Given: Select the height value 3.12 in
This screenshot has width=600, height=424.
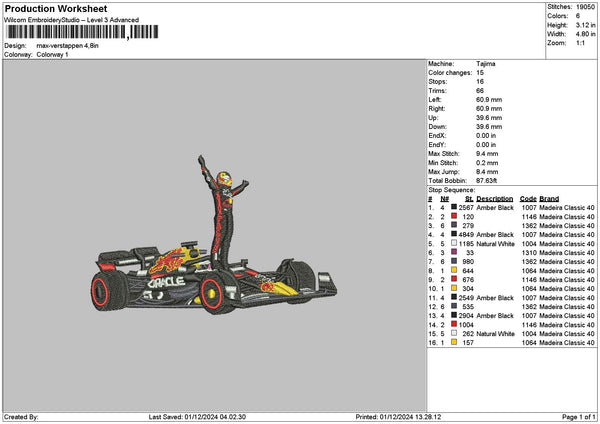Looking at the screenshot, I should pos(585,25).
